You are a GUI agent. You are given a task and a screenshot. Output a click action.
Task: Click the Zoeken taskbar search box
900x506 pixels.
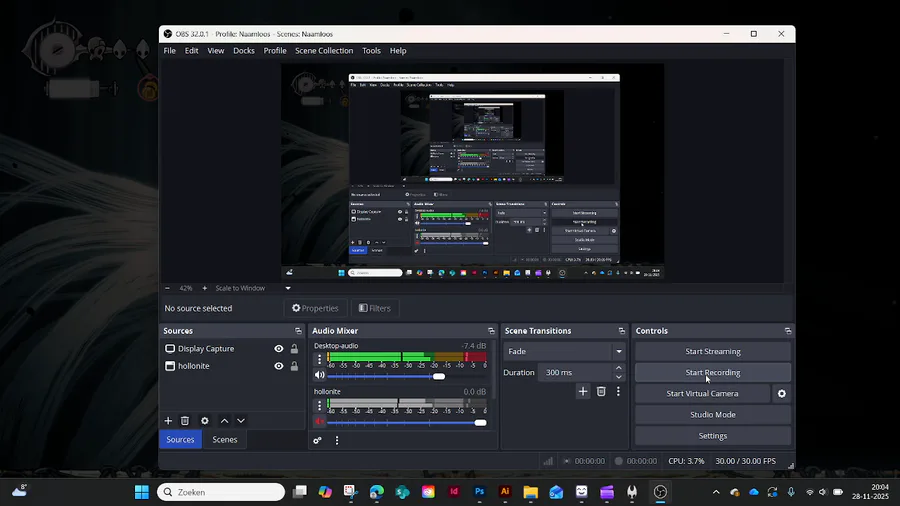[x=221, y=492]
